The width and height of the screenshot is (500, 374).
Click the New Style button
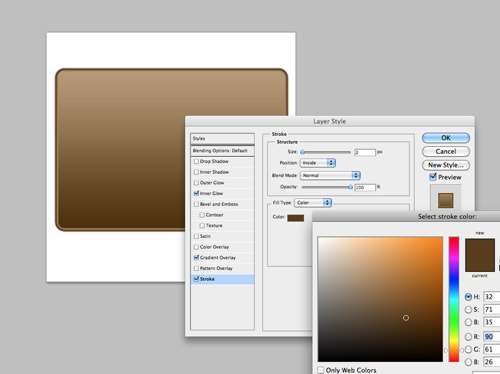[446, 165]
